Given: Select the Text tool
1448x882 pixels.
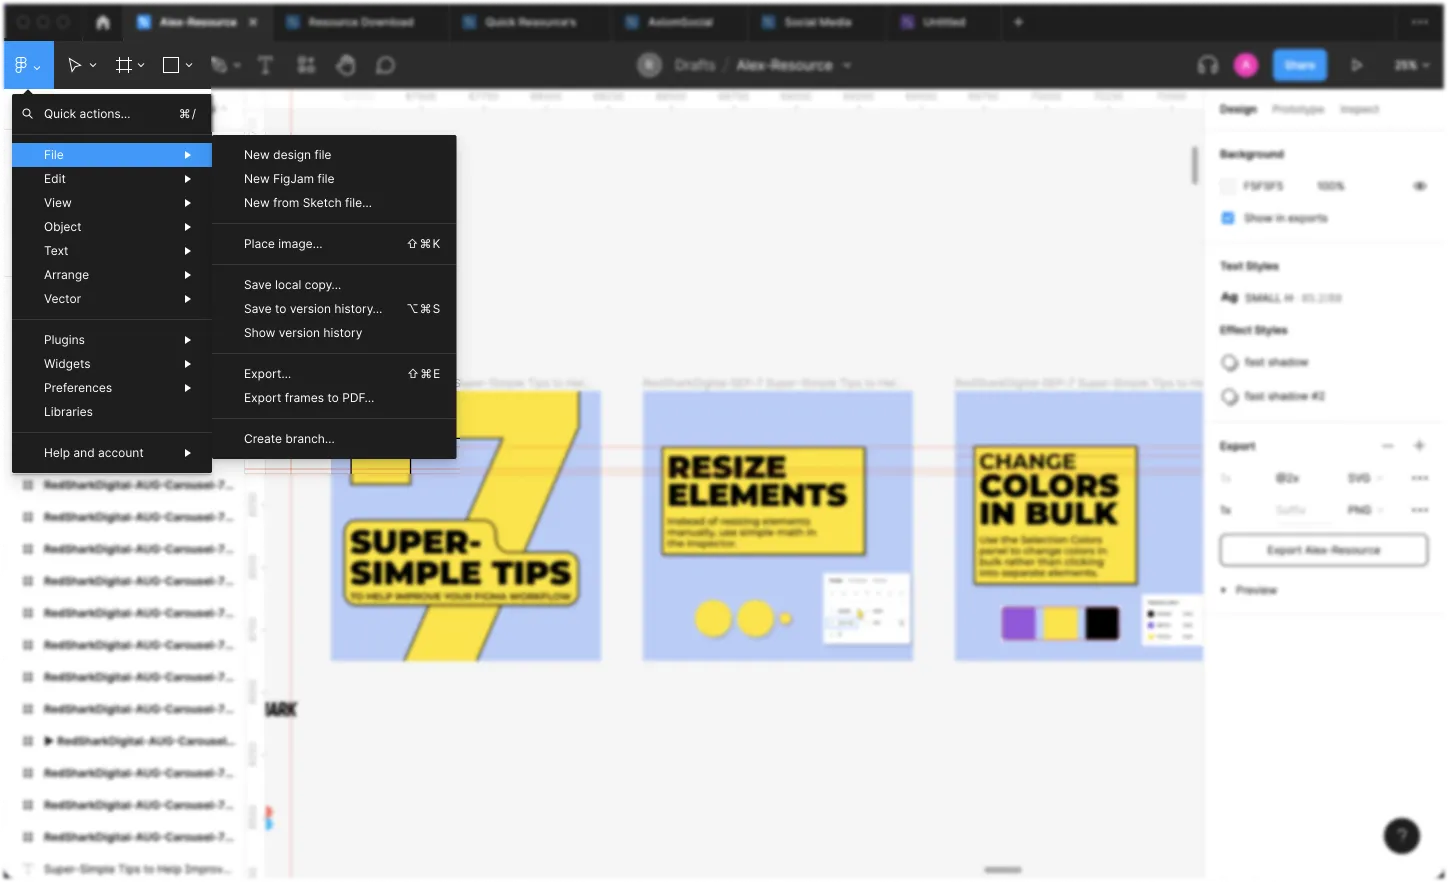Looking at the screenshot, I should coord(266,65).
